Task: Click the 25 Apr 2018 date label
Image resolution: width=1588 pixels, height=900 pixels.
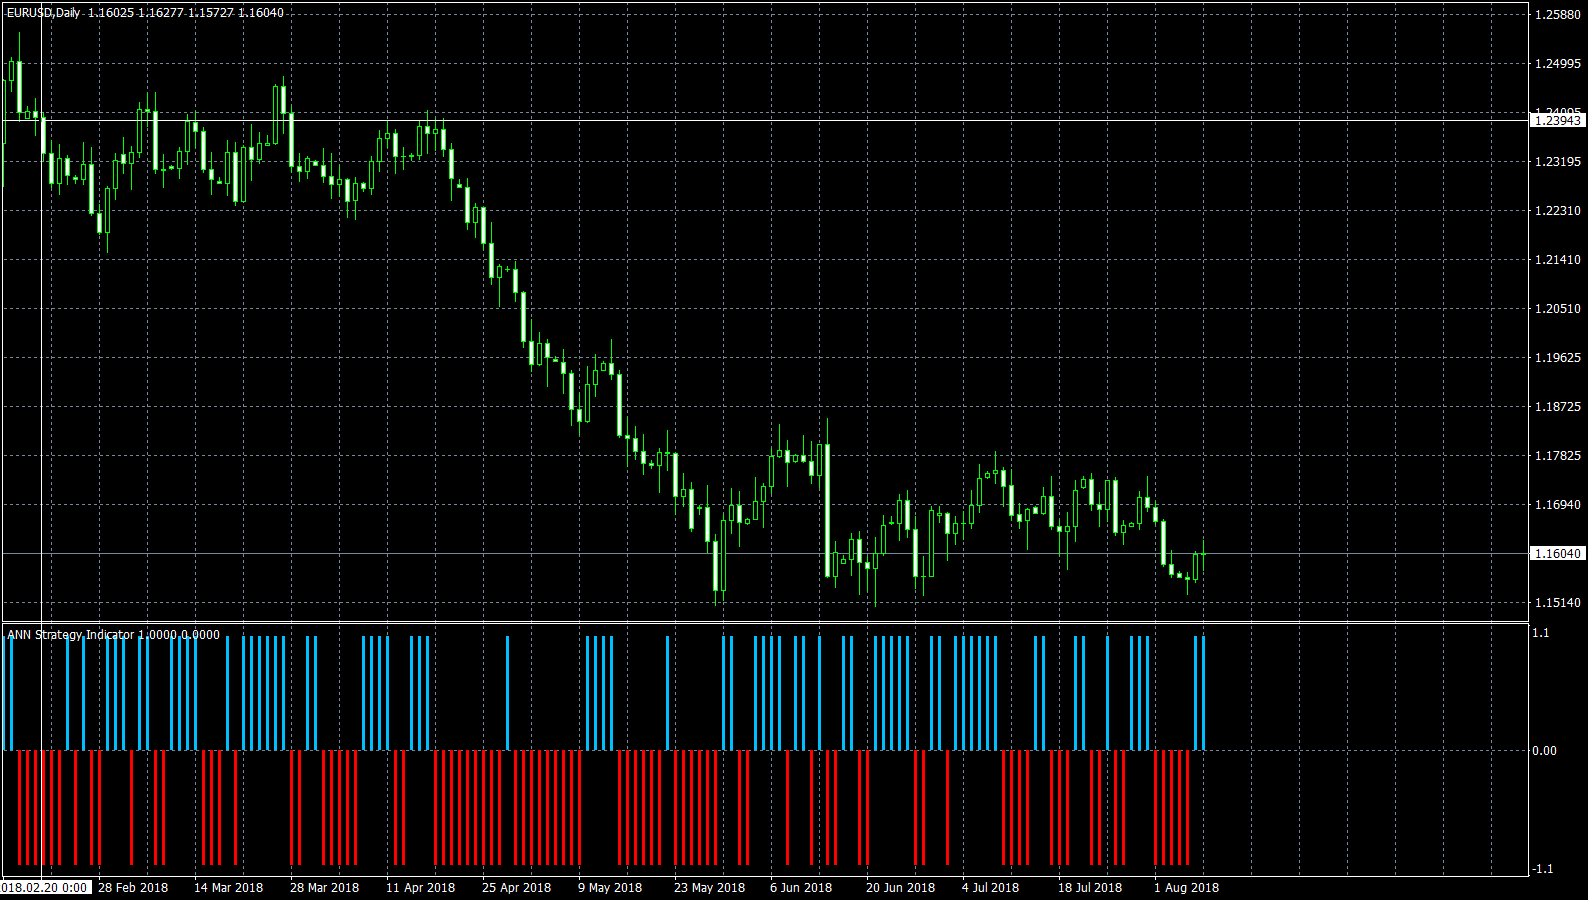Action: tap(516, 888)
